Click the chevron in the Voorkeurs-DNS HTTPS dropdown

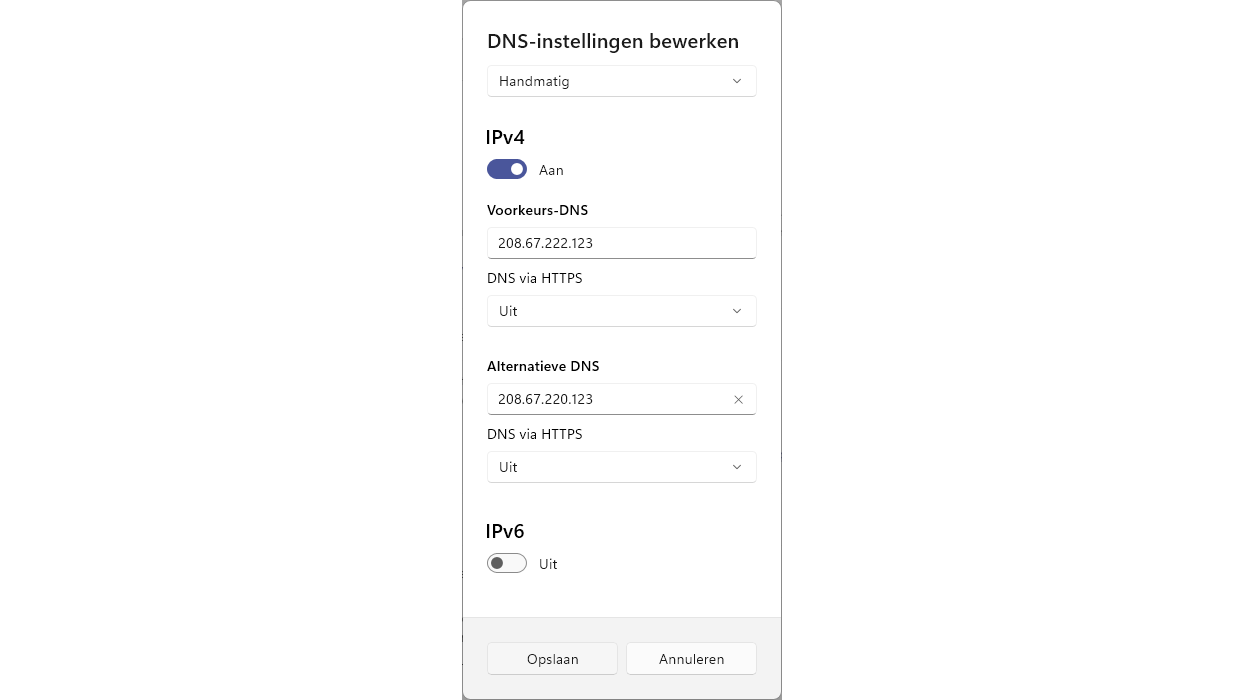click(x=737, y=311)
